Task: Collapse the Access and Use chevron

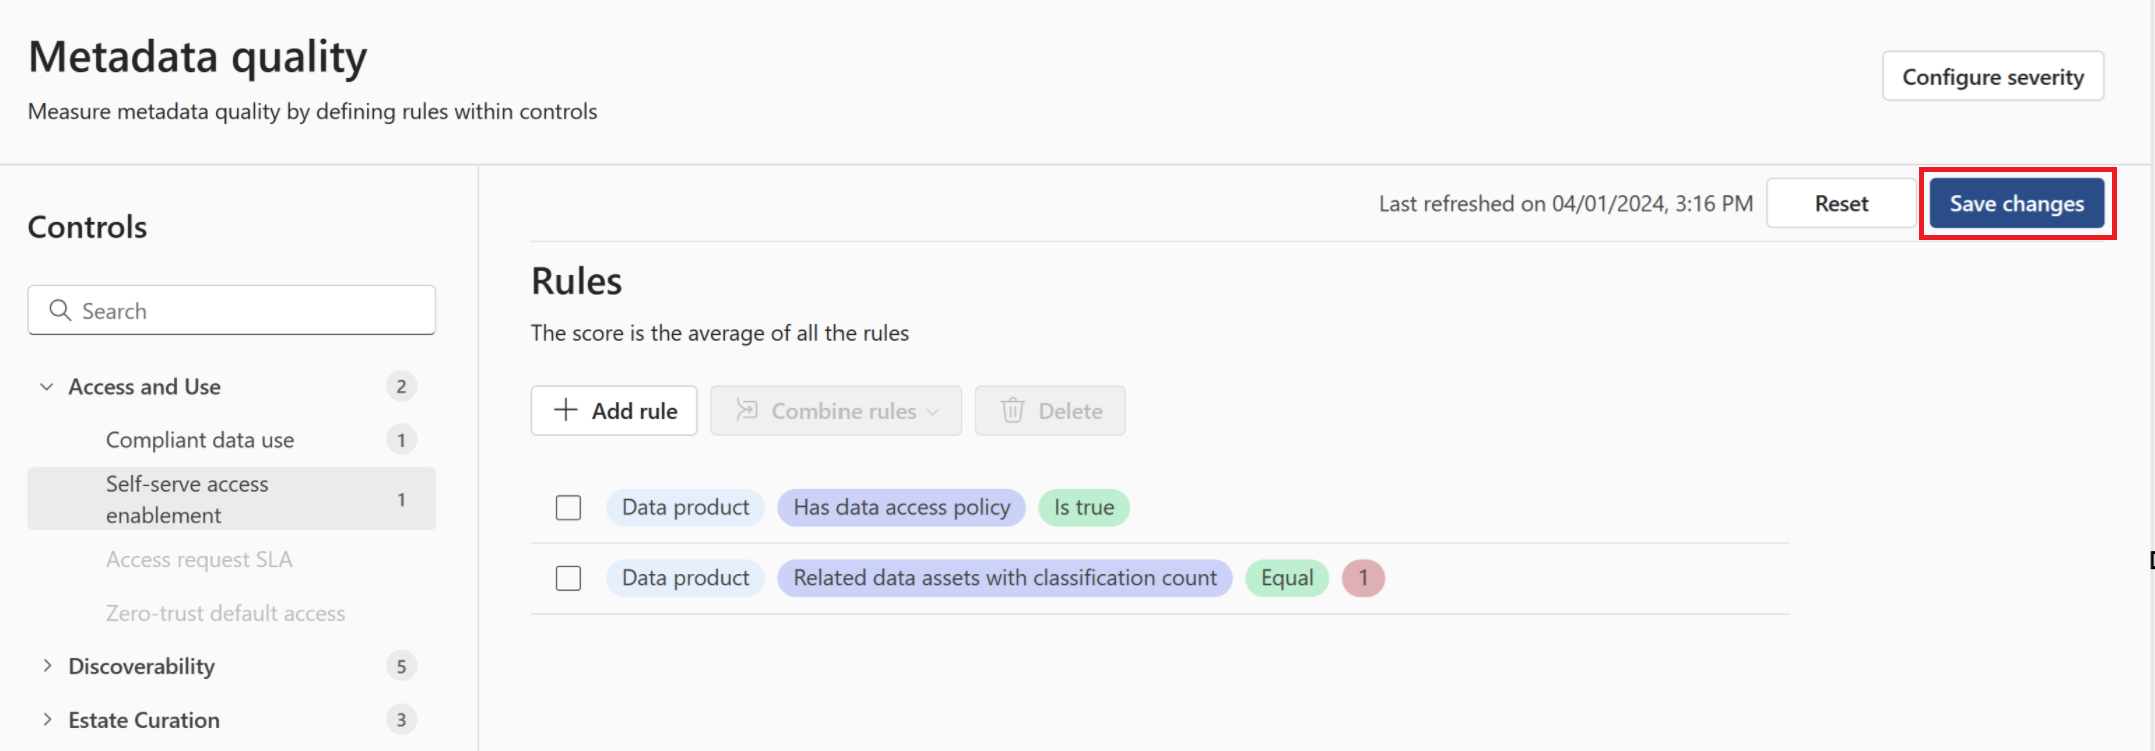Action: (46, 387)
